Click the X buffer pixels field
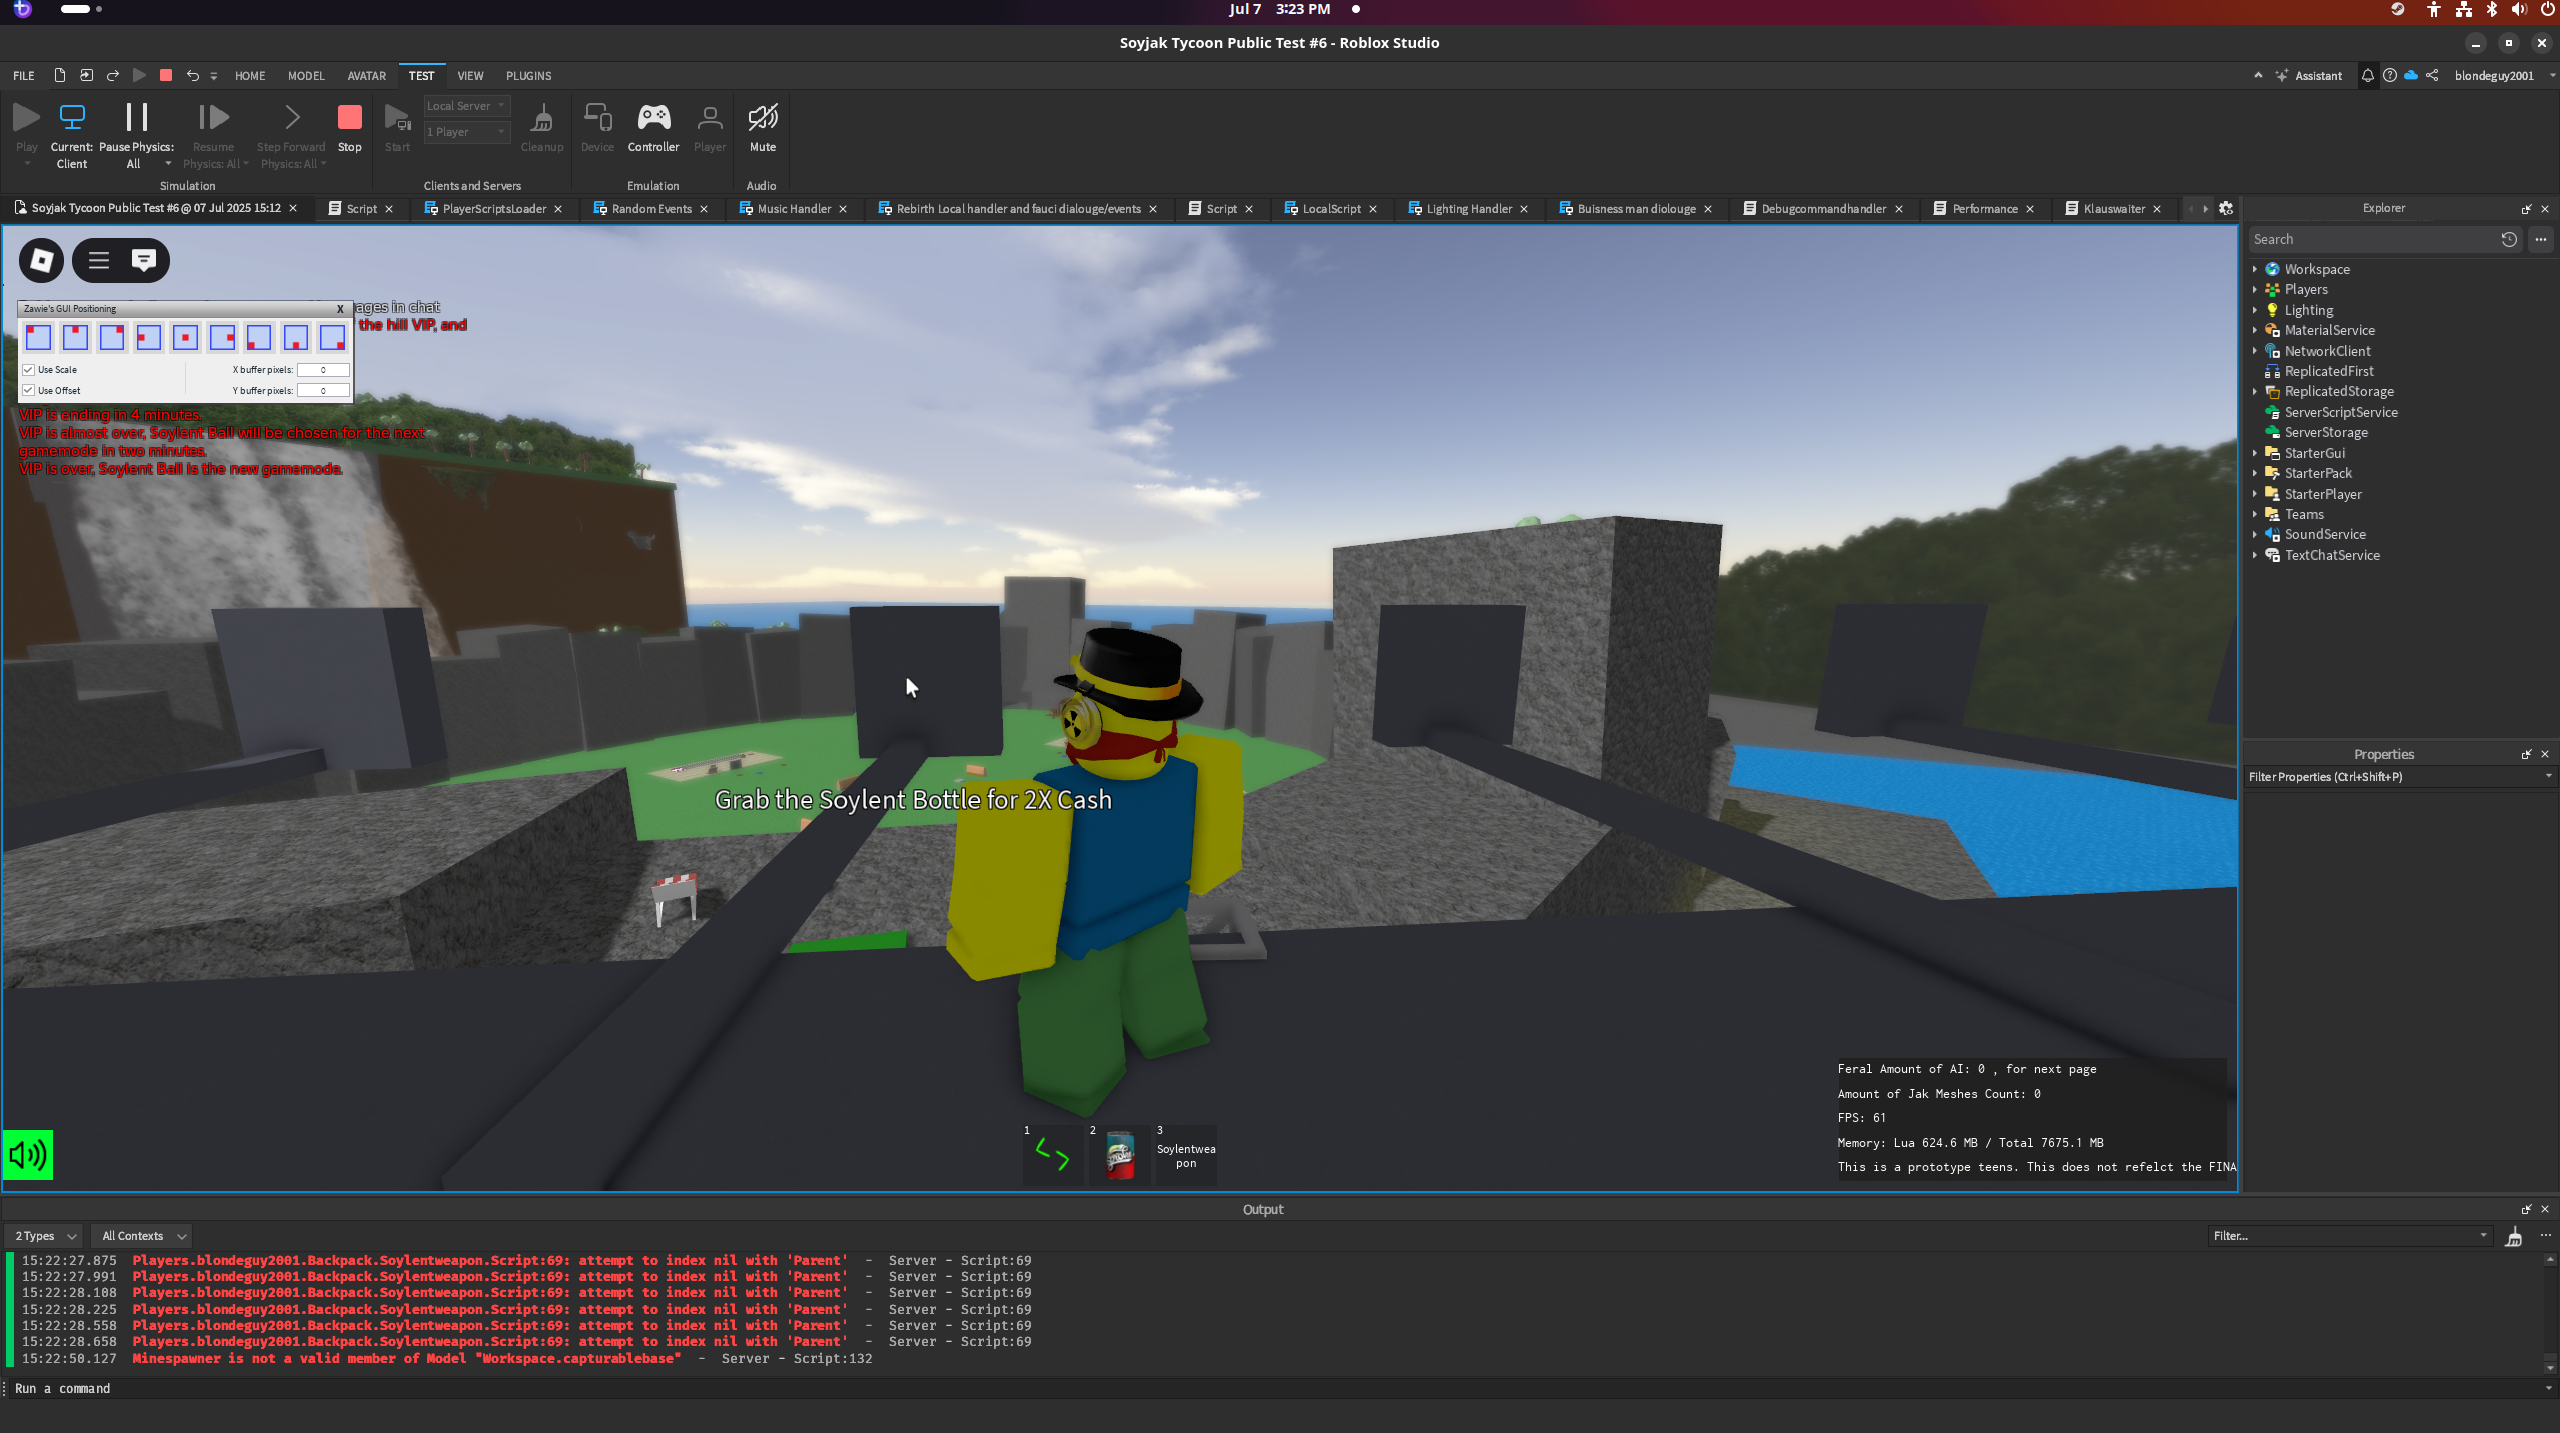The image size is (2560, 1433). coord(323,370)
